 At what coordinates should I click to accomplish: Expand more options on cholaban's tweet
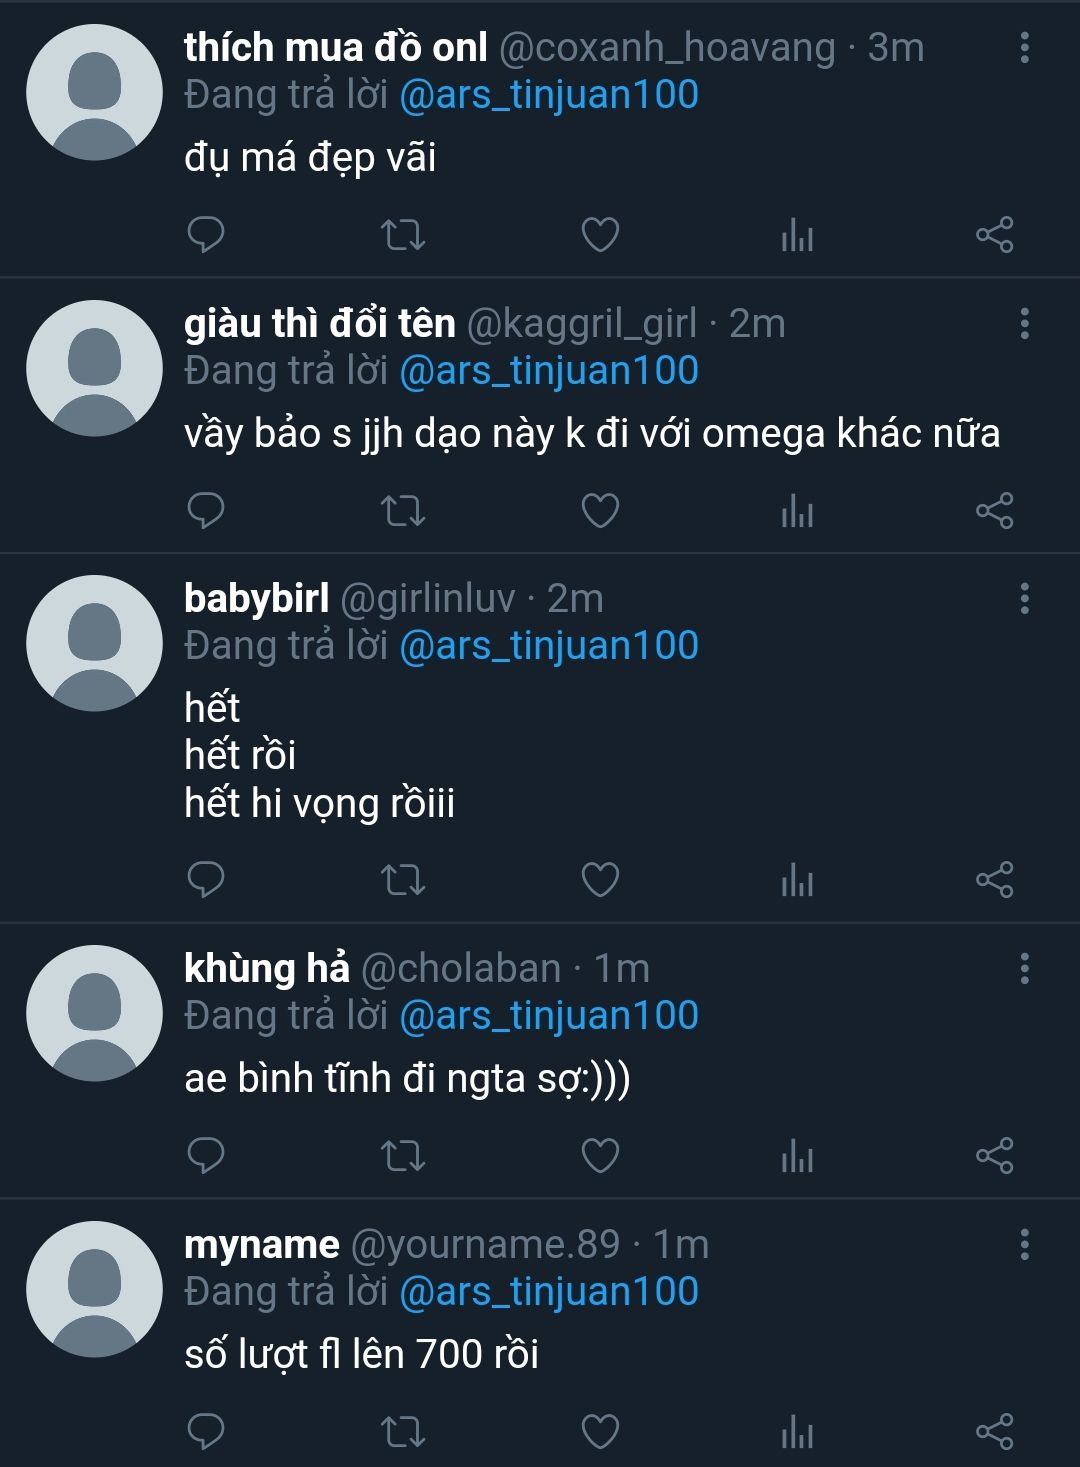[x=1024, y=969]
